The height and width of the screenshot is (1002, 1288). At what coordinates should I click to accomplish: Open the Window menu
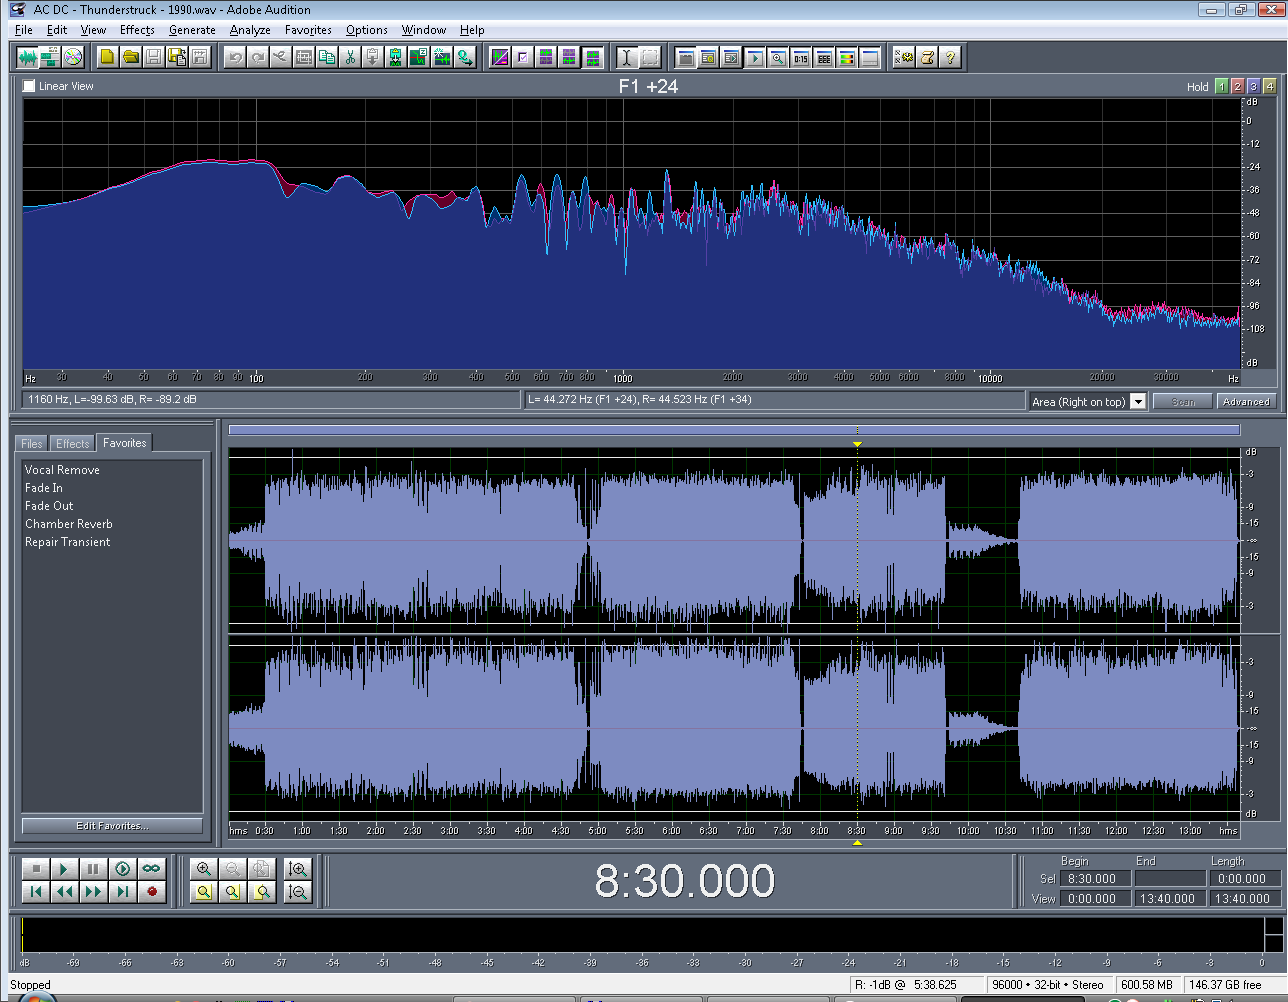424,30
